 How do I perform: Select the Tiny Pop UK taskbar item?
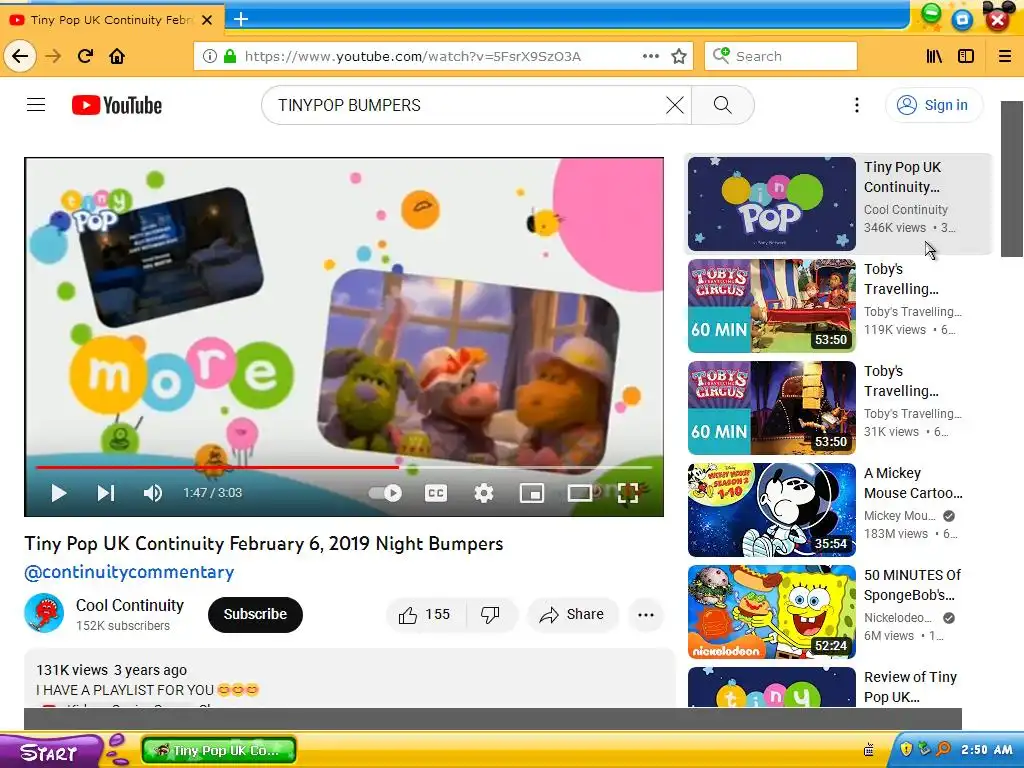219,751
